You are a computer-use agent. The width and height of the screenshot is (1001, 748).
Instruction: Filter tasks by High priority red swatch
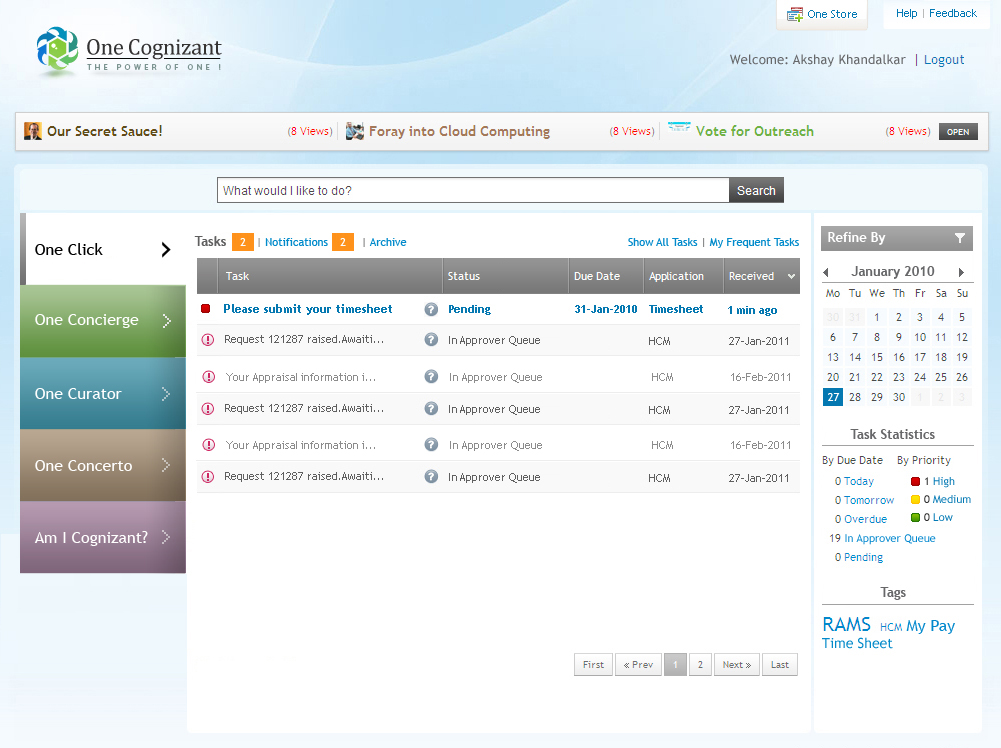(x=915, y=481)
